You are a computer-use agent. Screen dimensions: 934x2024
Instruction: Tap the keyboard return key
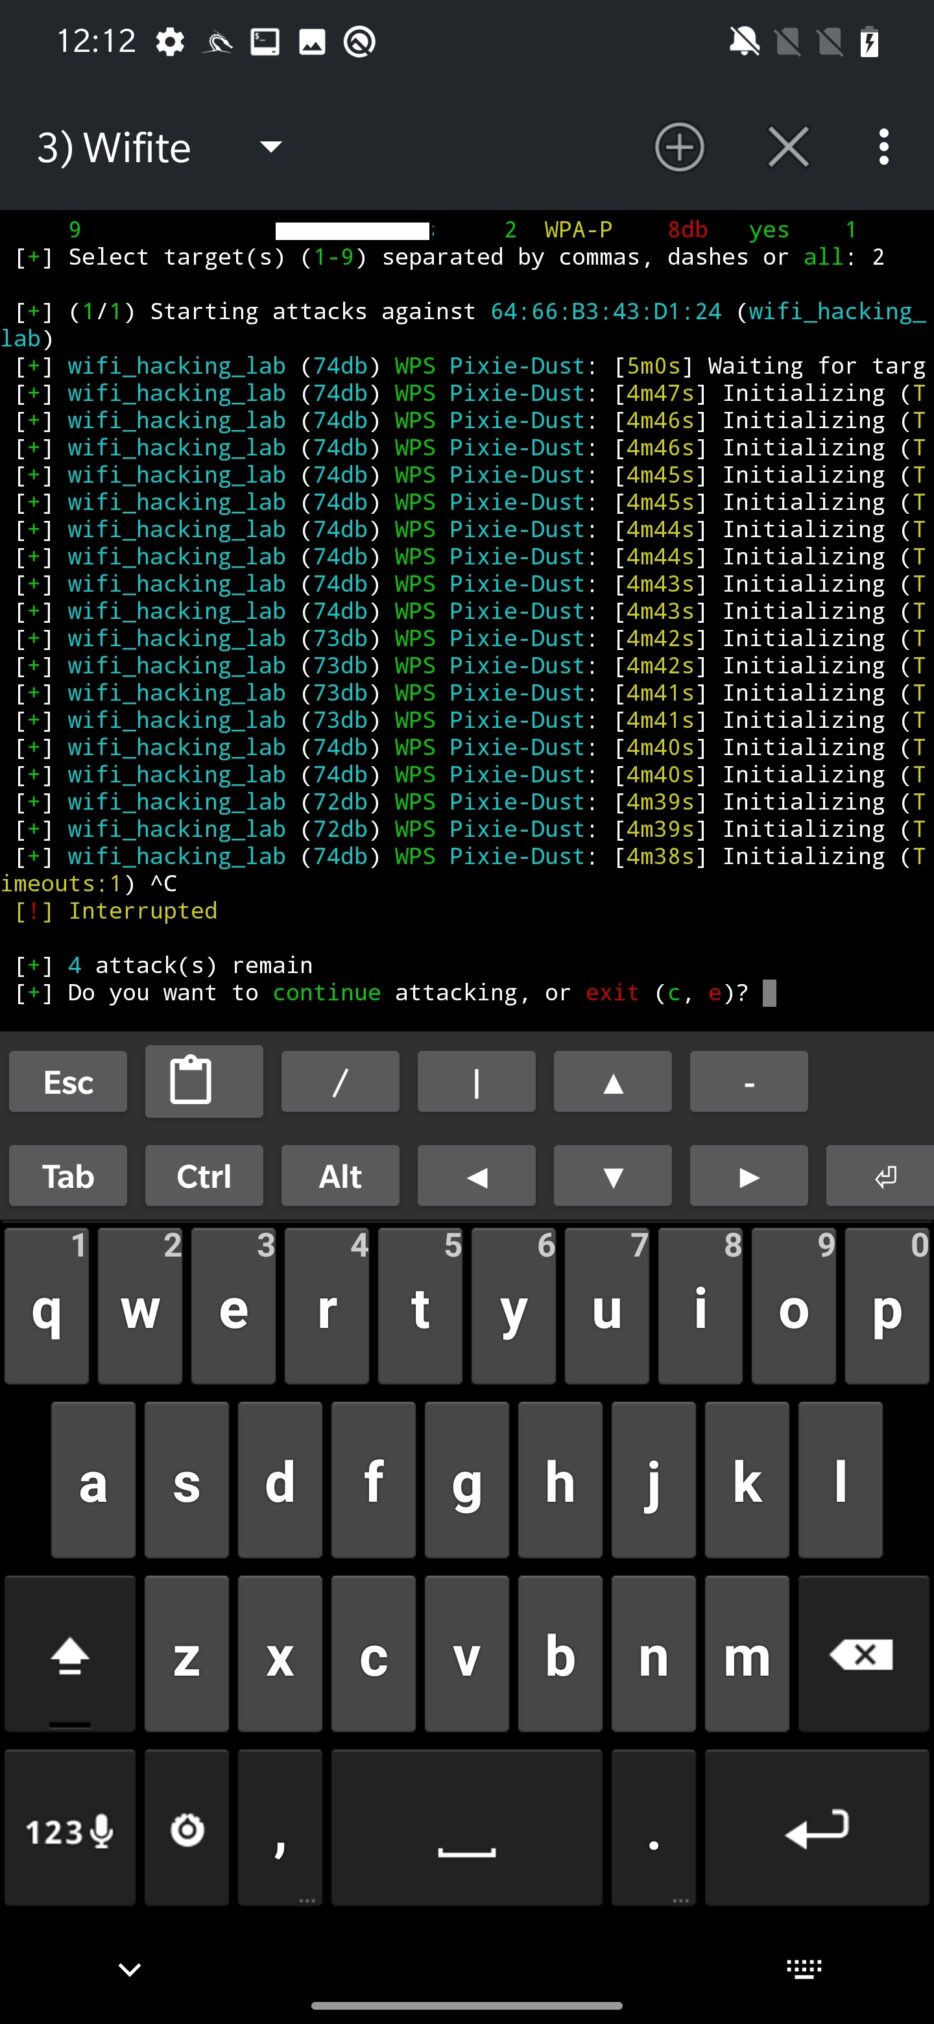click(817, 1828)
